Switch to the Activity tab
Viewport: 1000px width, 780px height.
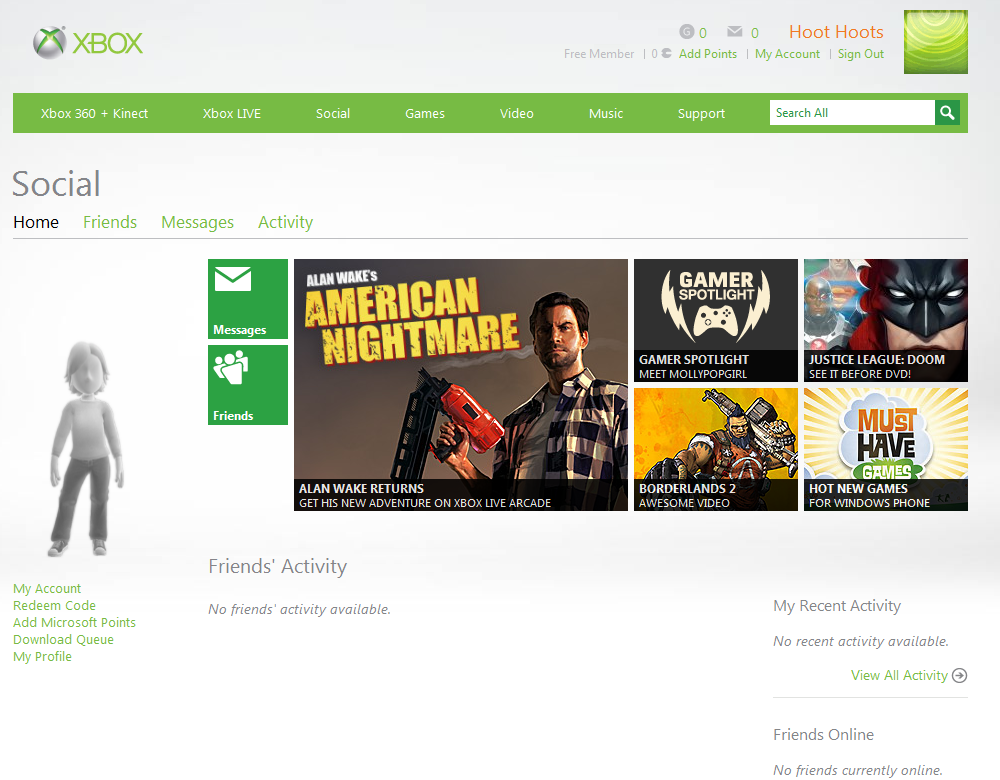click(285, 222)
